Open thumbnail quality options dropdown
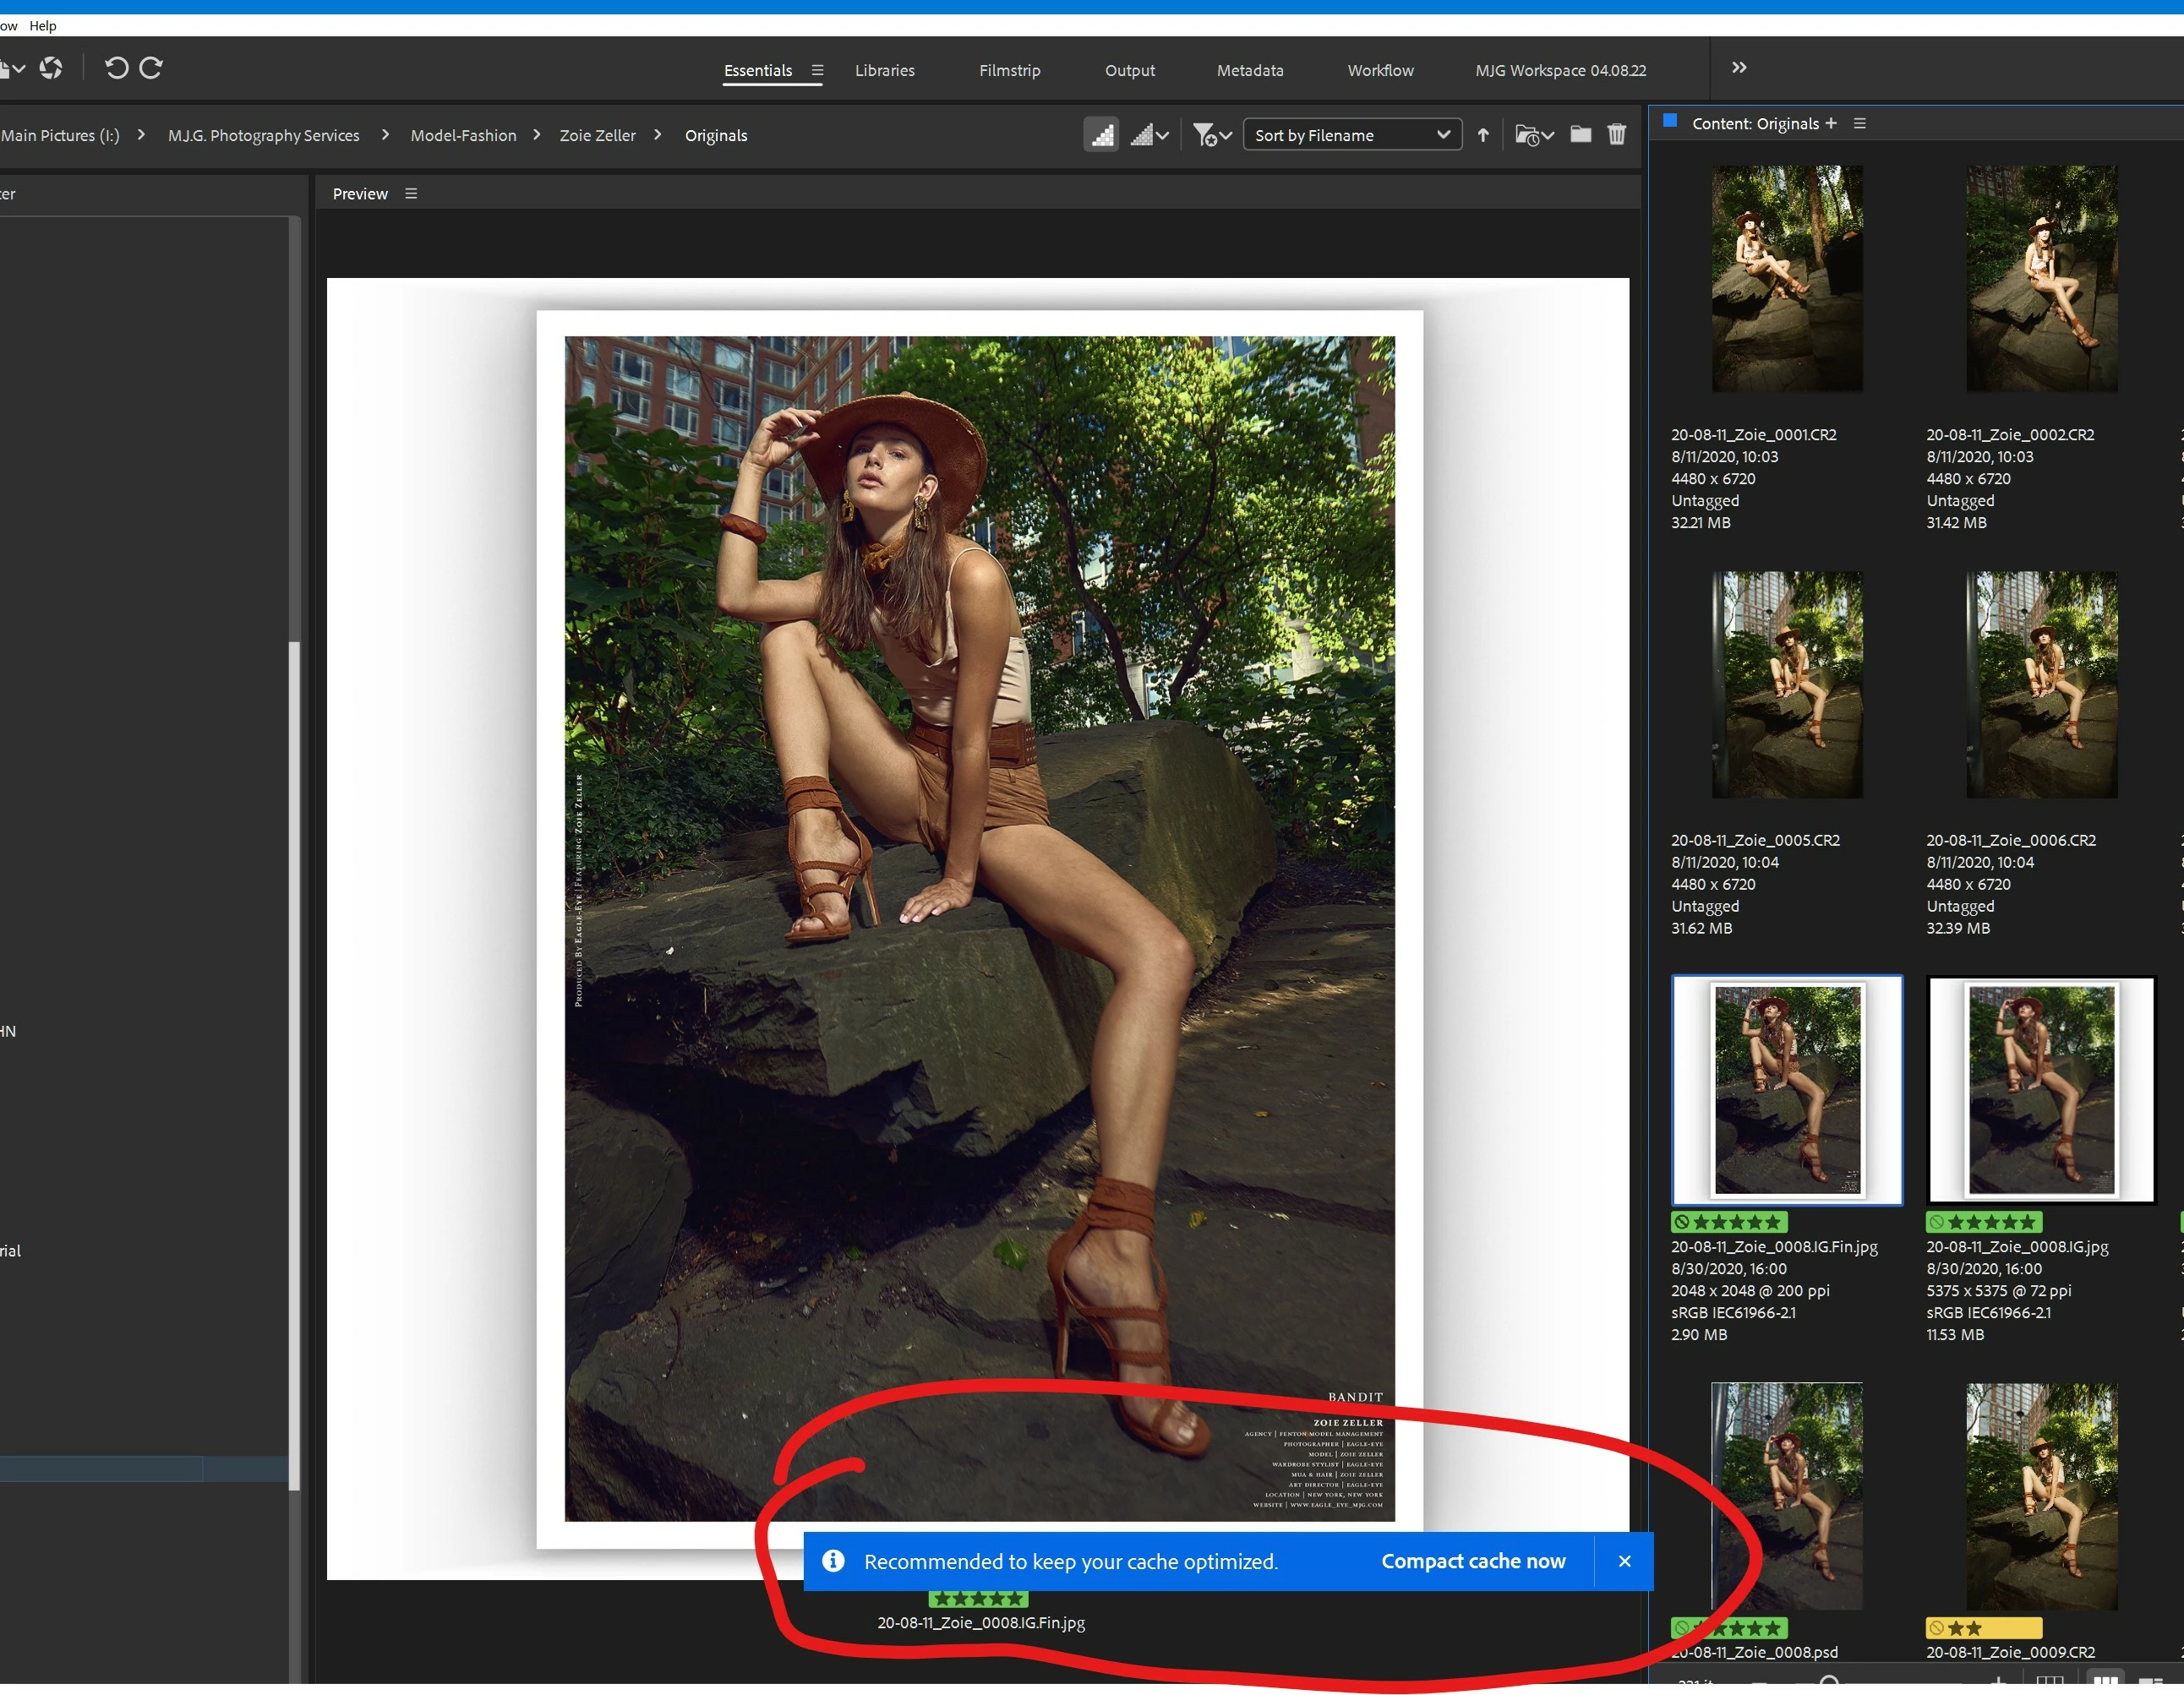Screen dimensions: 2184x1695 1150,135
